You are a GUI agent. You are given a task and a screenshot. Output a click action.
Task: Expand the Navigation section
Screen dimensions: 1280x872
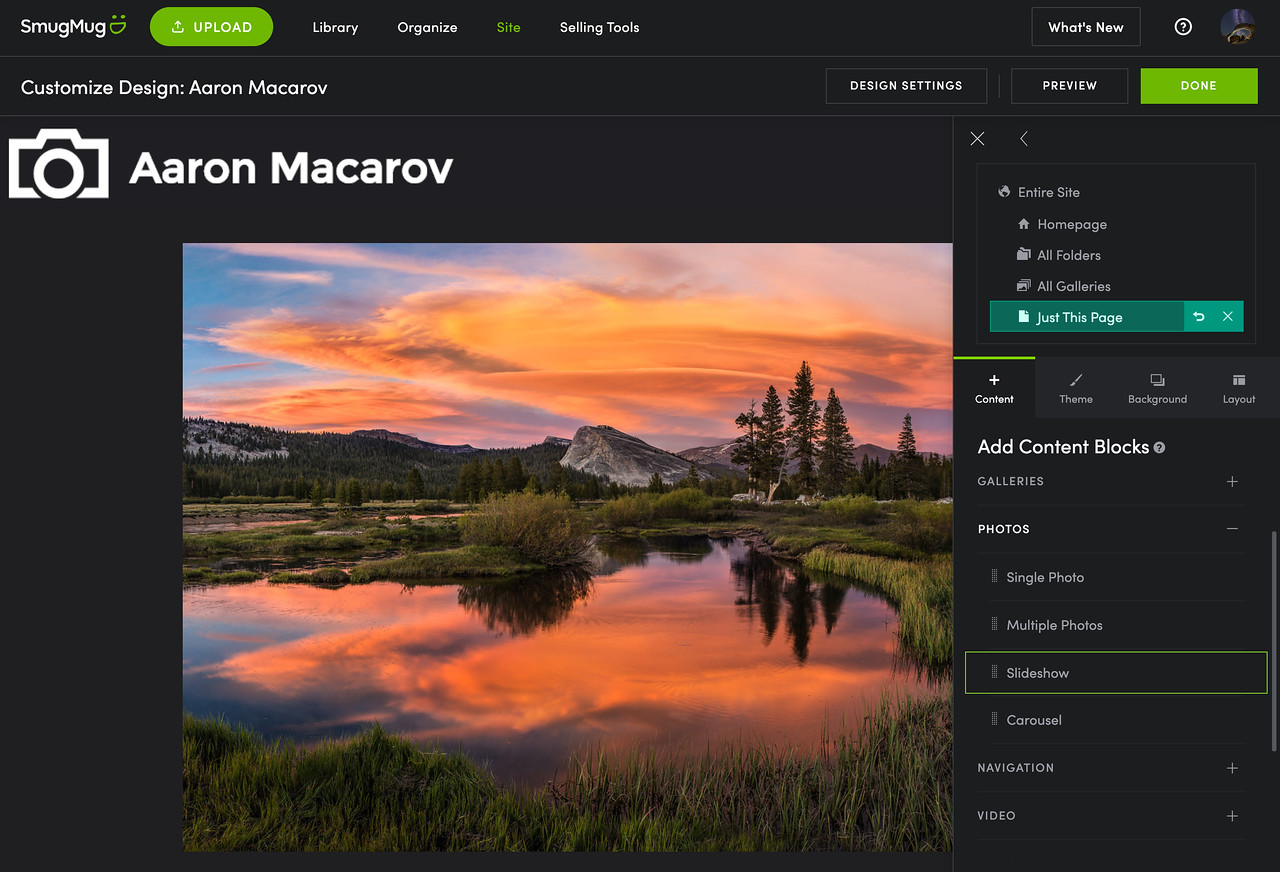(x=1232, y=768)
